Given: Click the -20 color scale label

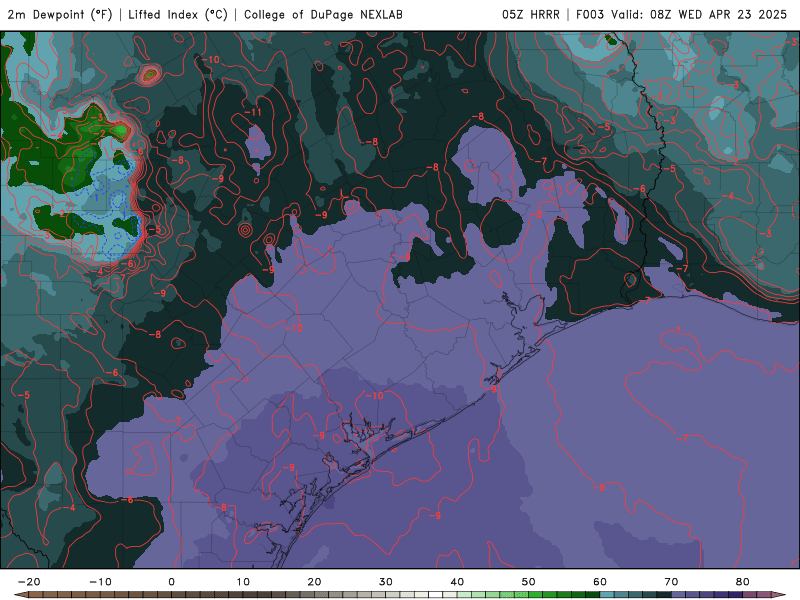Looking at the screenshot, I should (x=29, y=582).
